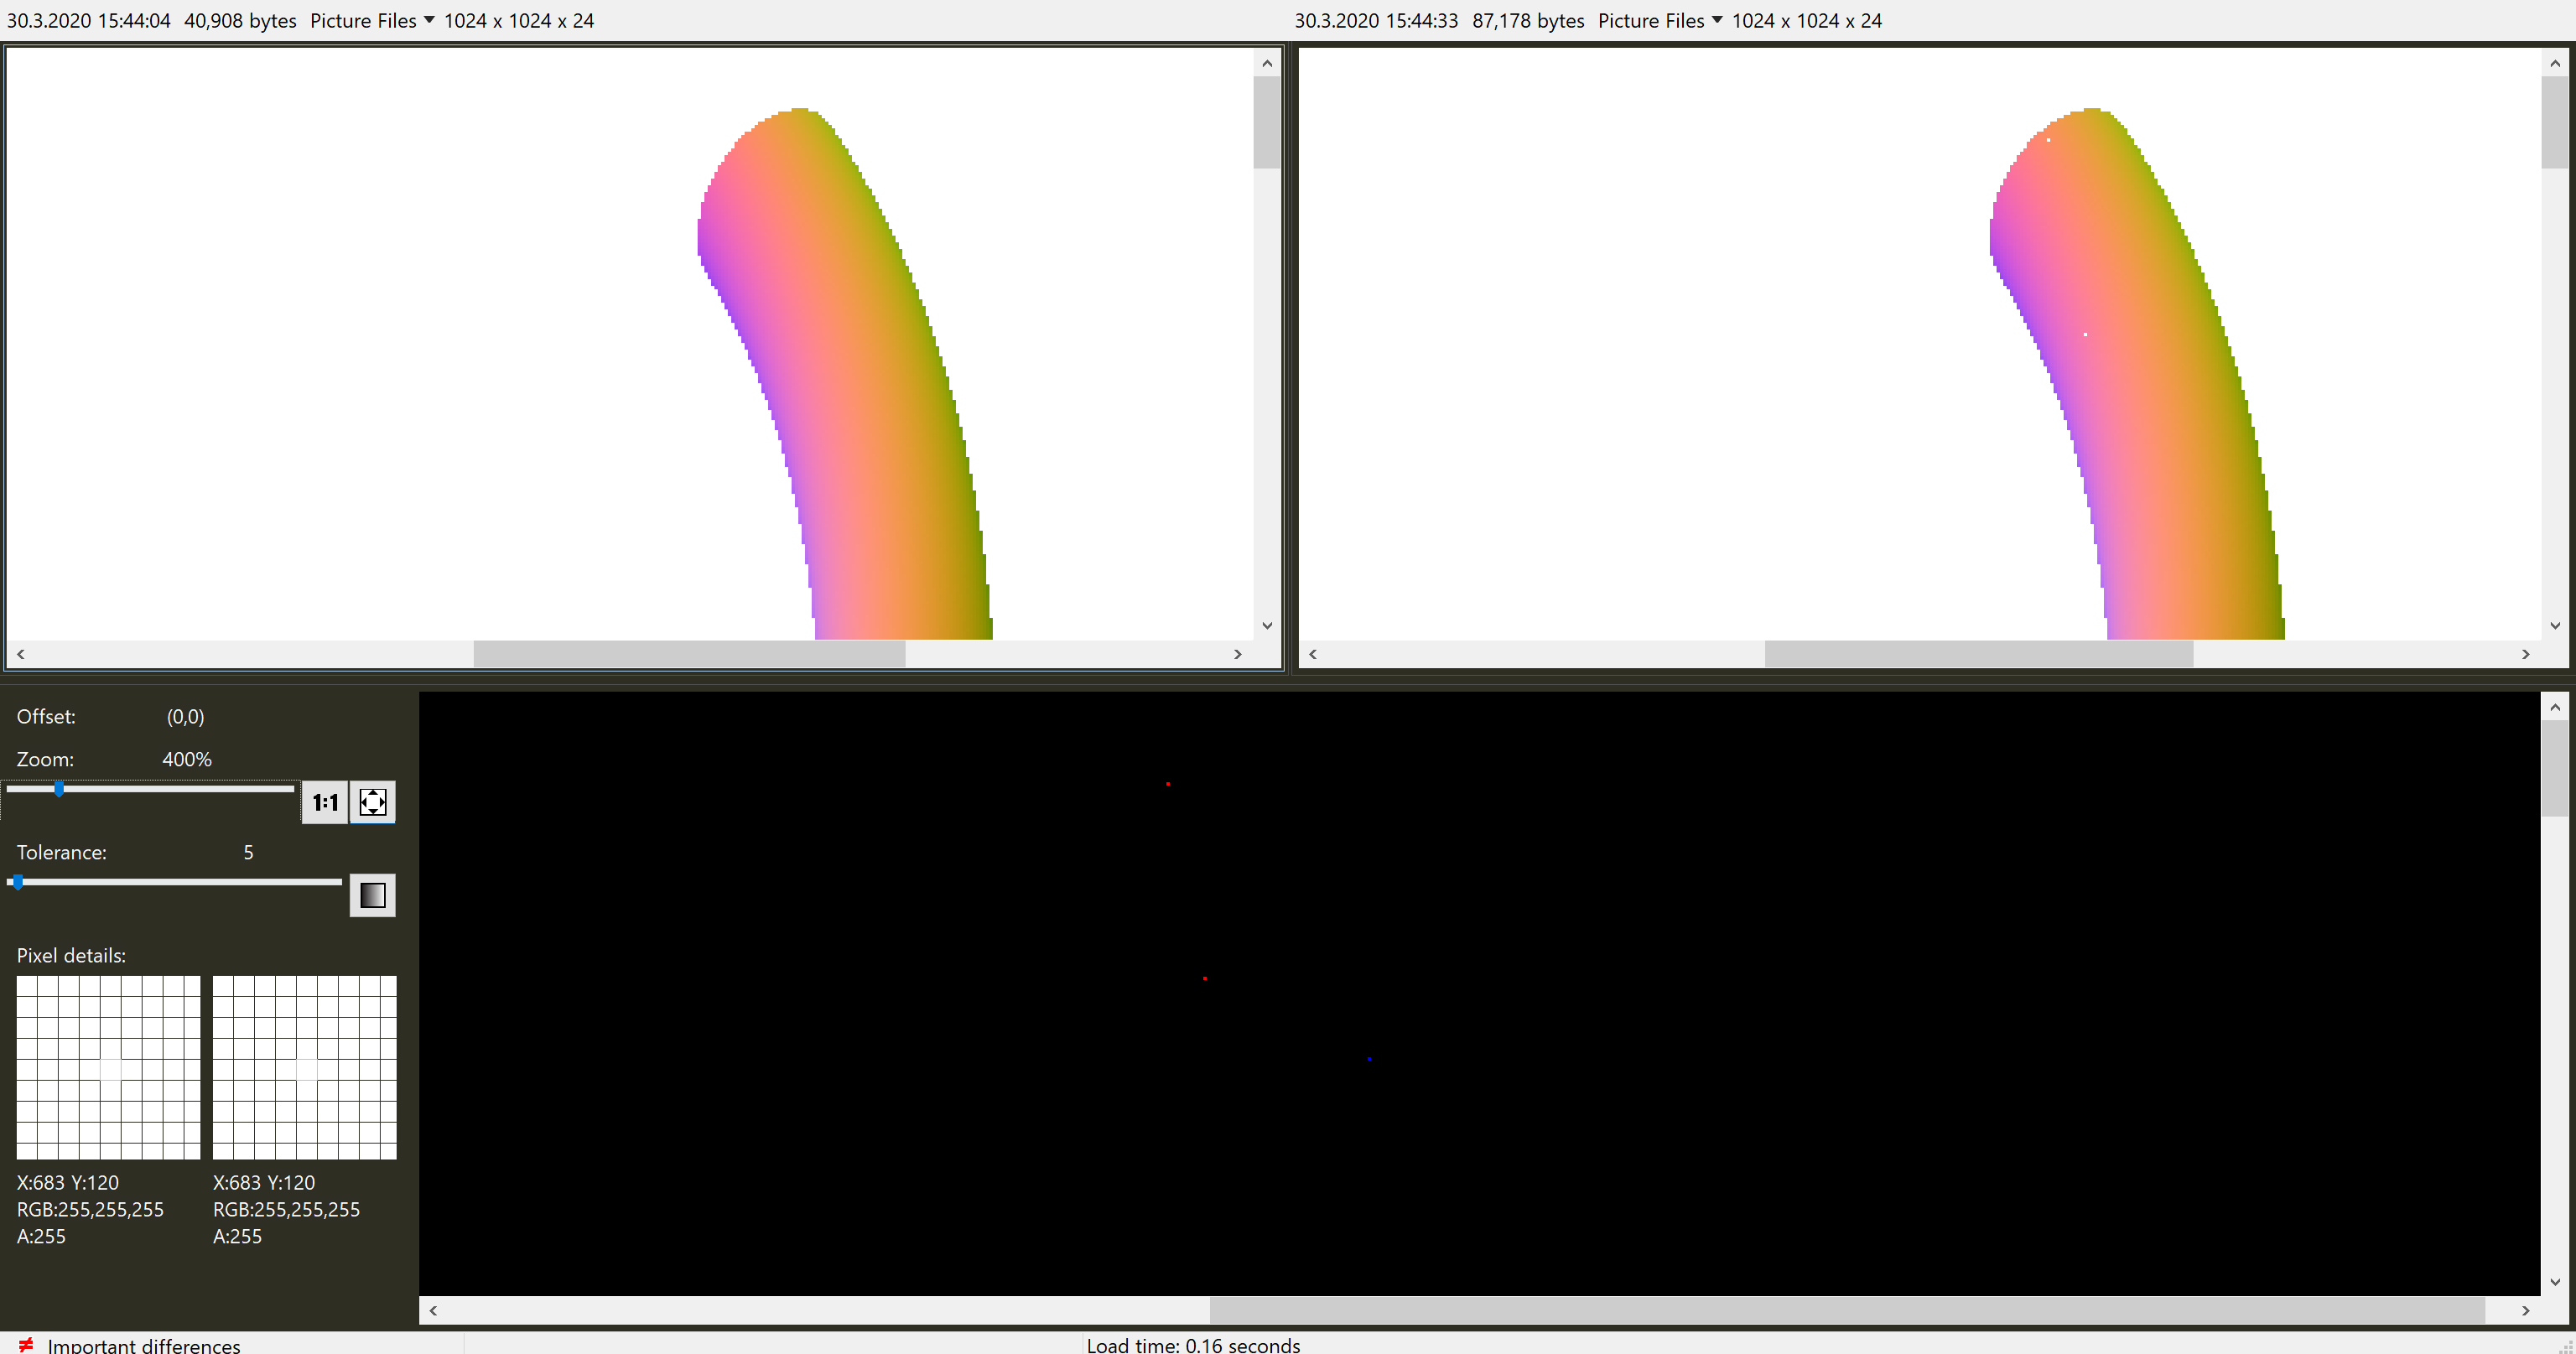Click the left image pane scroll-down arrow
Image resolution: width=2576 pixels, height=1354 pixels.
coord(1267,626)
